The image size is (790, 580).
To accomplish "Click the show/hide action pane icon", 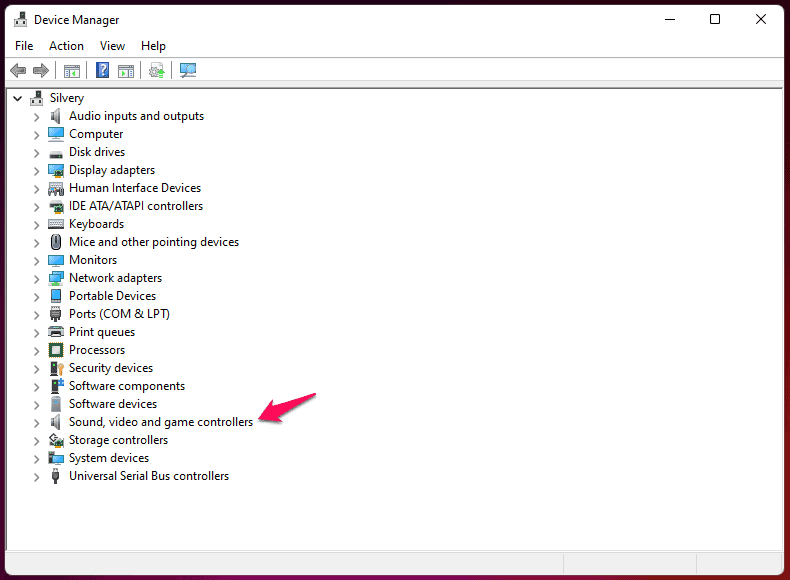I will click(126, 70).
